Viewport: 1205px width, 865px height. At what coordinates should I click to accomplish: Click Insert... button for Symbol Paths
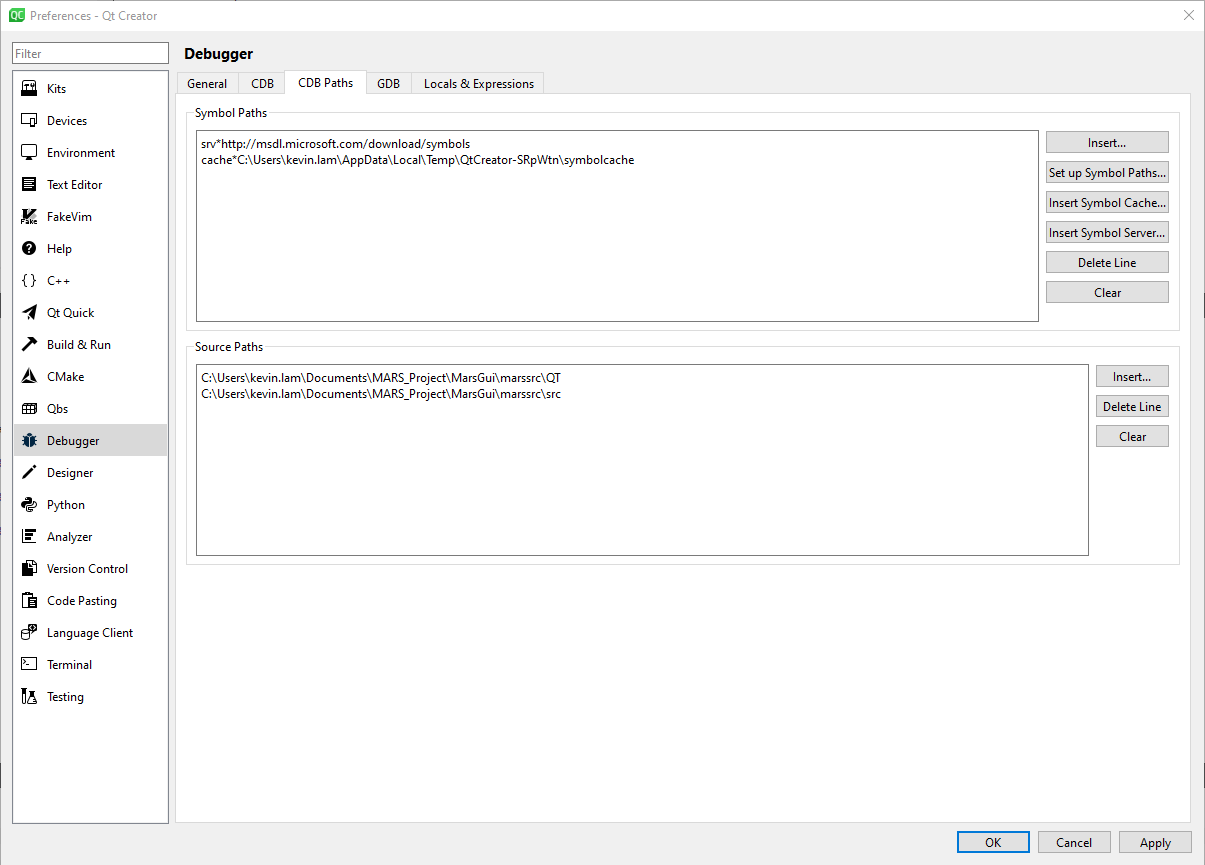1107,142
